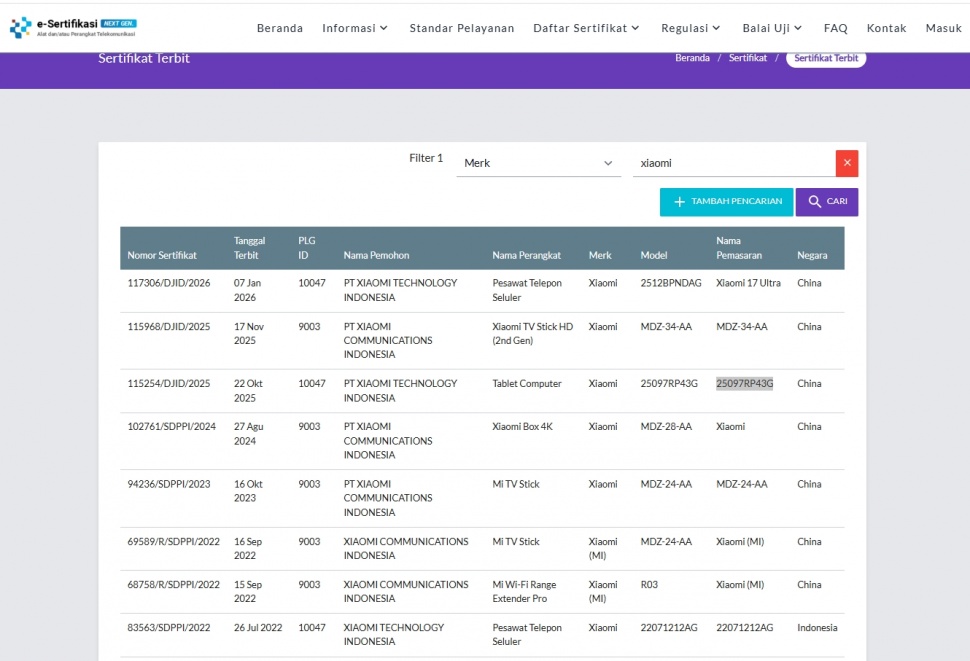Sort by Nomor Sertifikat column header
This screenshot has width=970, height=661.
click(x=162, y=255)
